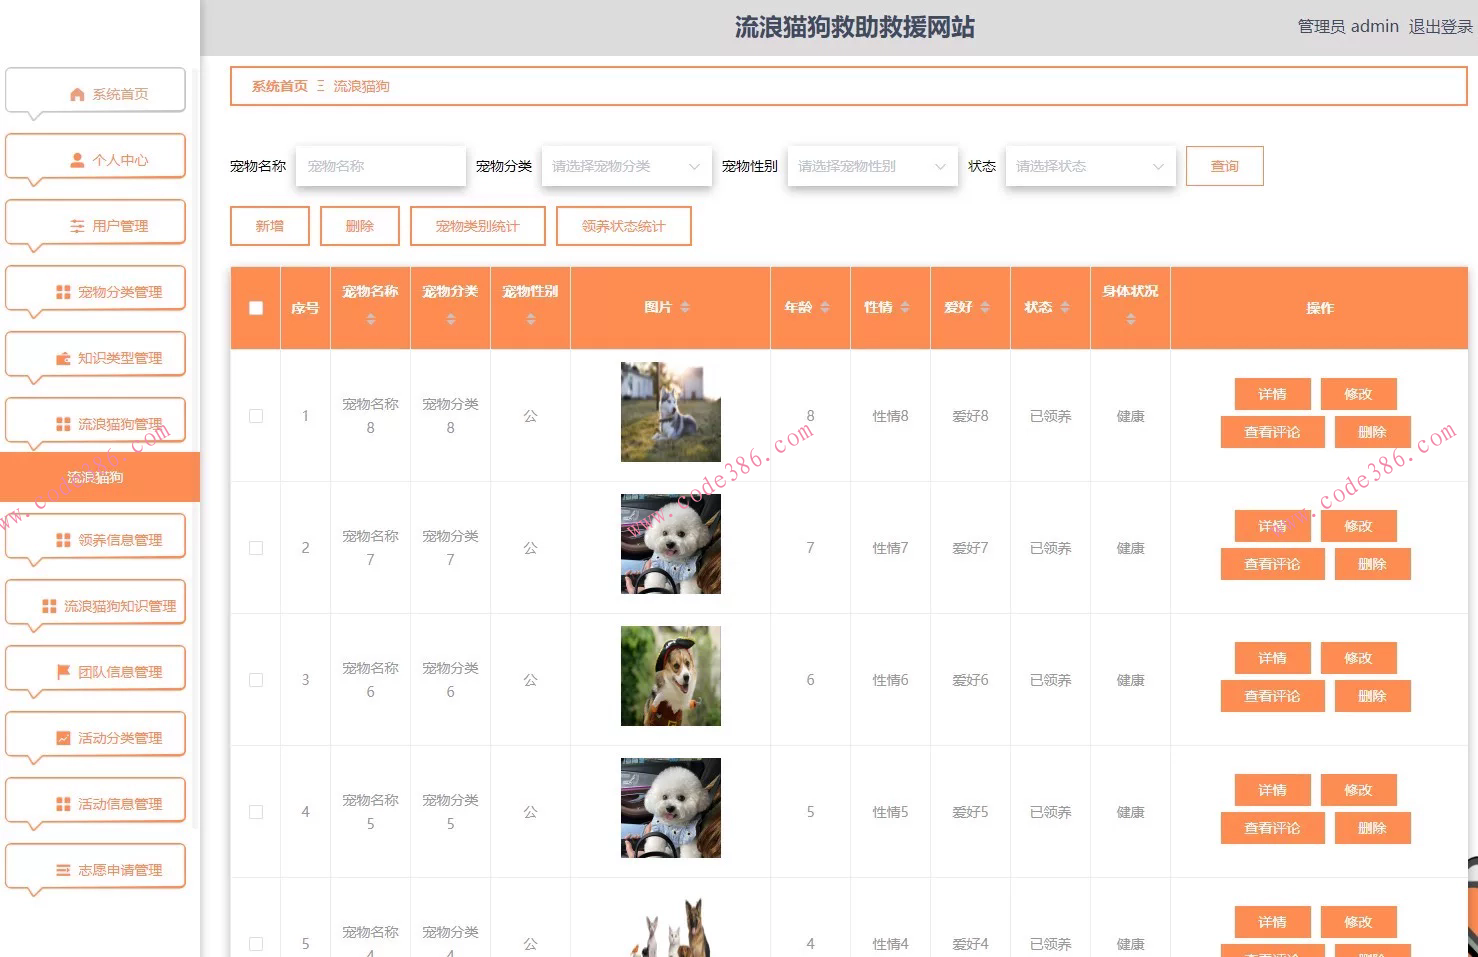Image resolution: width=1478 pixels, height=957 pixels.
Task: Click 删除 for row 4
Action: pos(1372,828)
